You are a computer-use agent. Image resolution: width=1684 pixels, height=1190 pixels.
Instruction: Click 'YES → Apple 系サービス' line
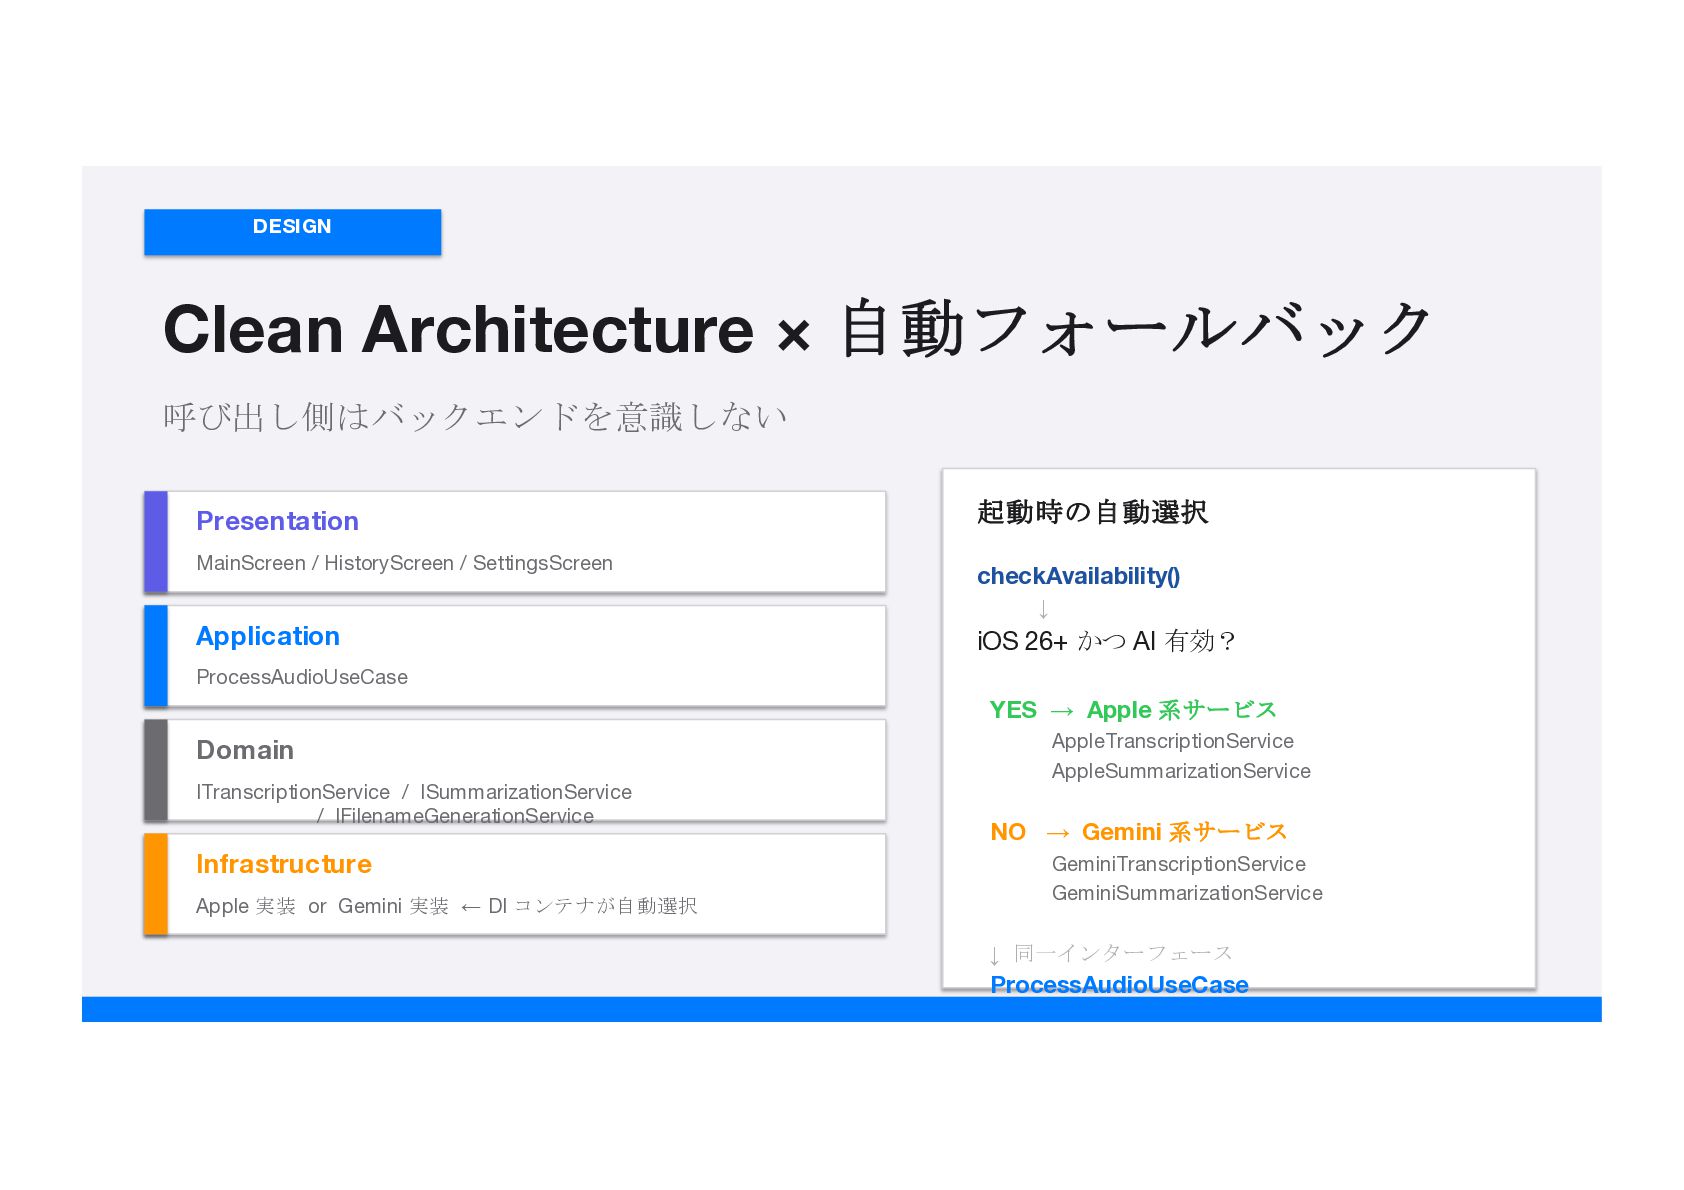1133,710
